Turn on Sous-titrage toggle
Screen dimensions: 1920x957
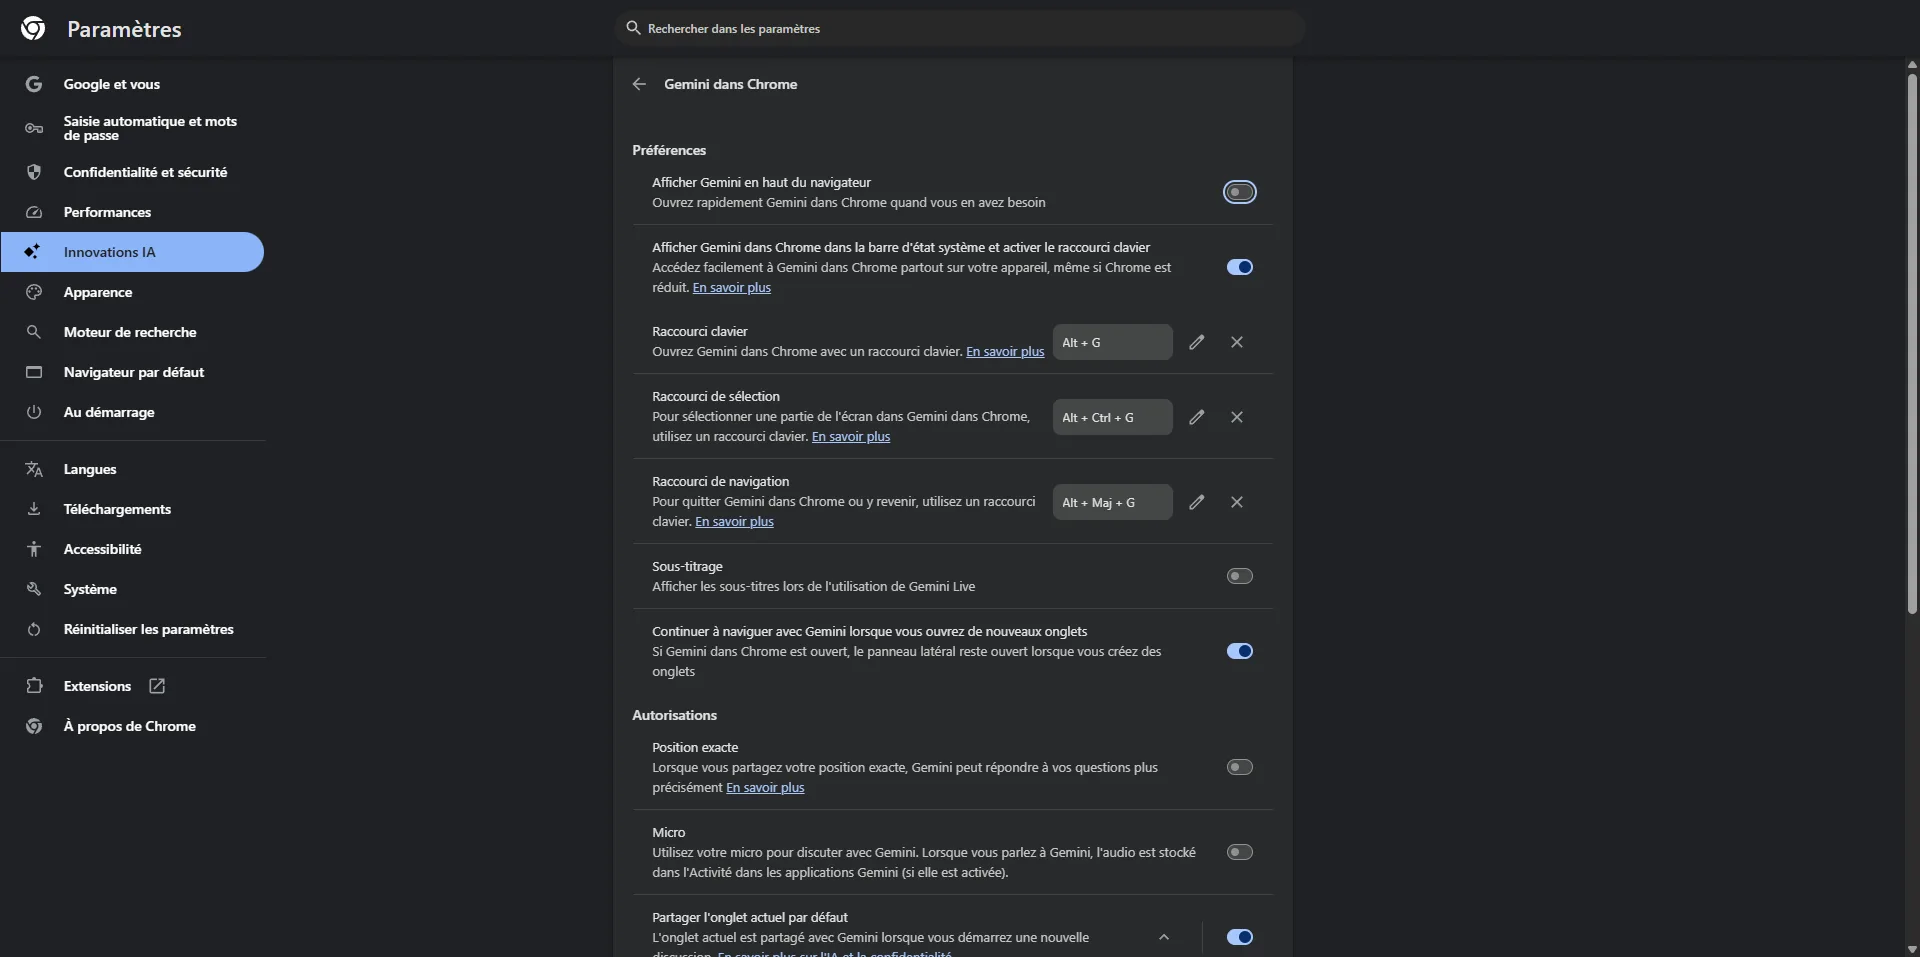tap(1240, 576)
